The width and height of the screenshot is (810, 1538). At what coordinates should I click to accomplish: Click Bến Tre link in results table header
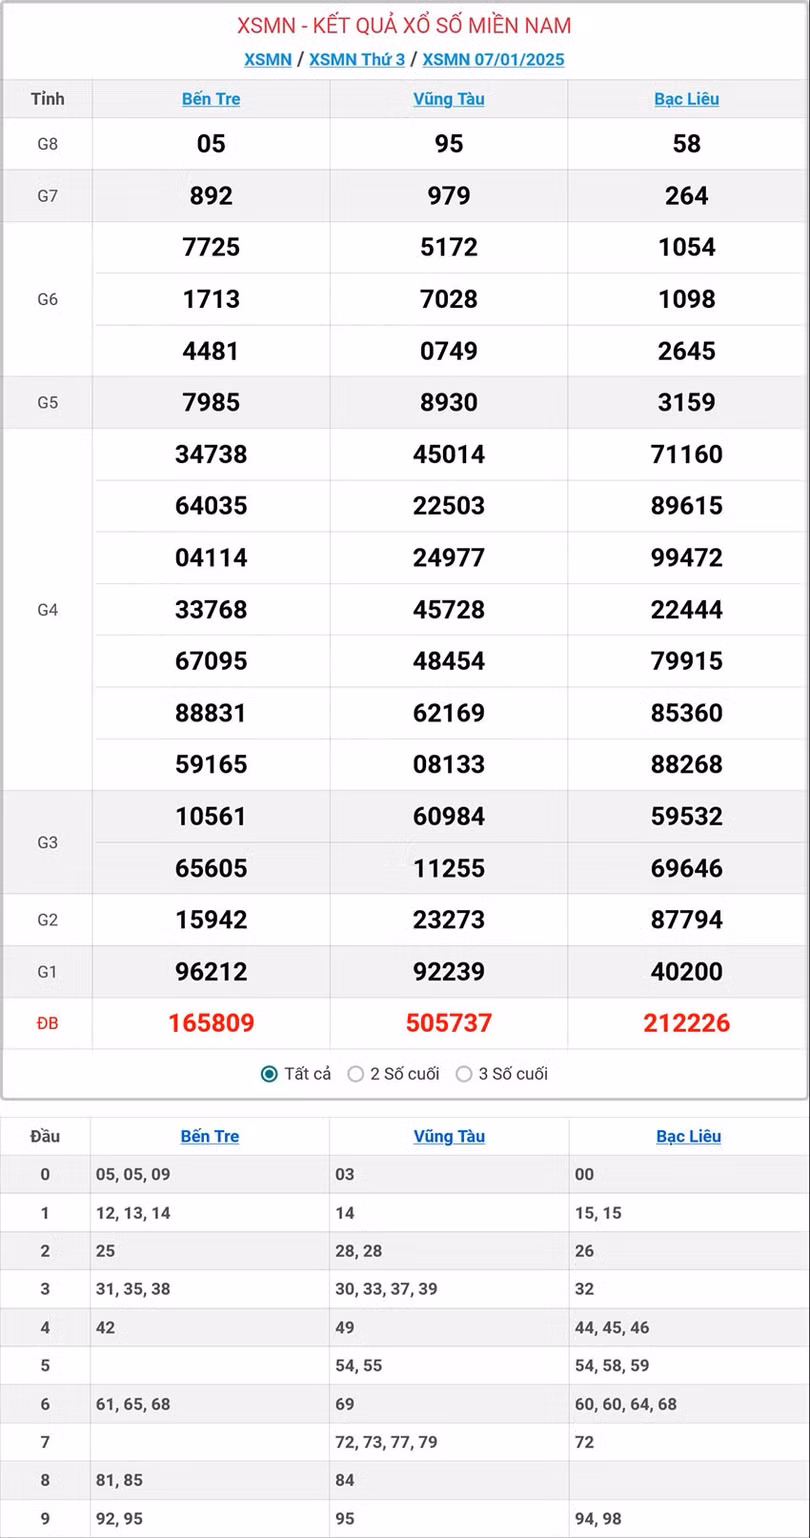211,99
